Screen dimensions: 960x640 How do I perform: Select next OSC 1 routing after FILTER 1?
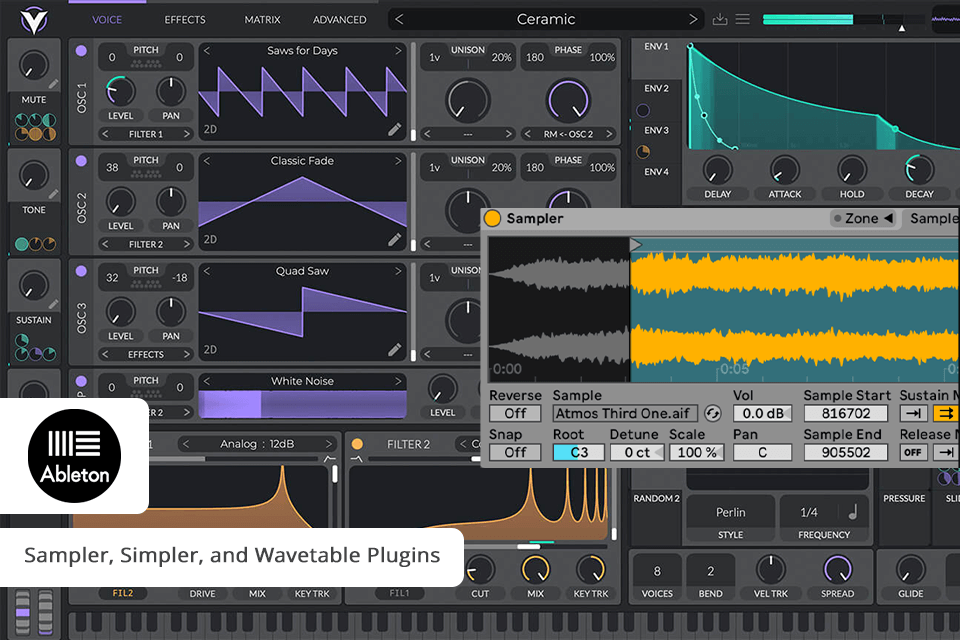[186, 134]
